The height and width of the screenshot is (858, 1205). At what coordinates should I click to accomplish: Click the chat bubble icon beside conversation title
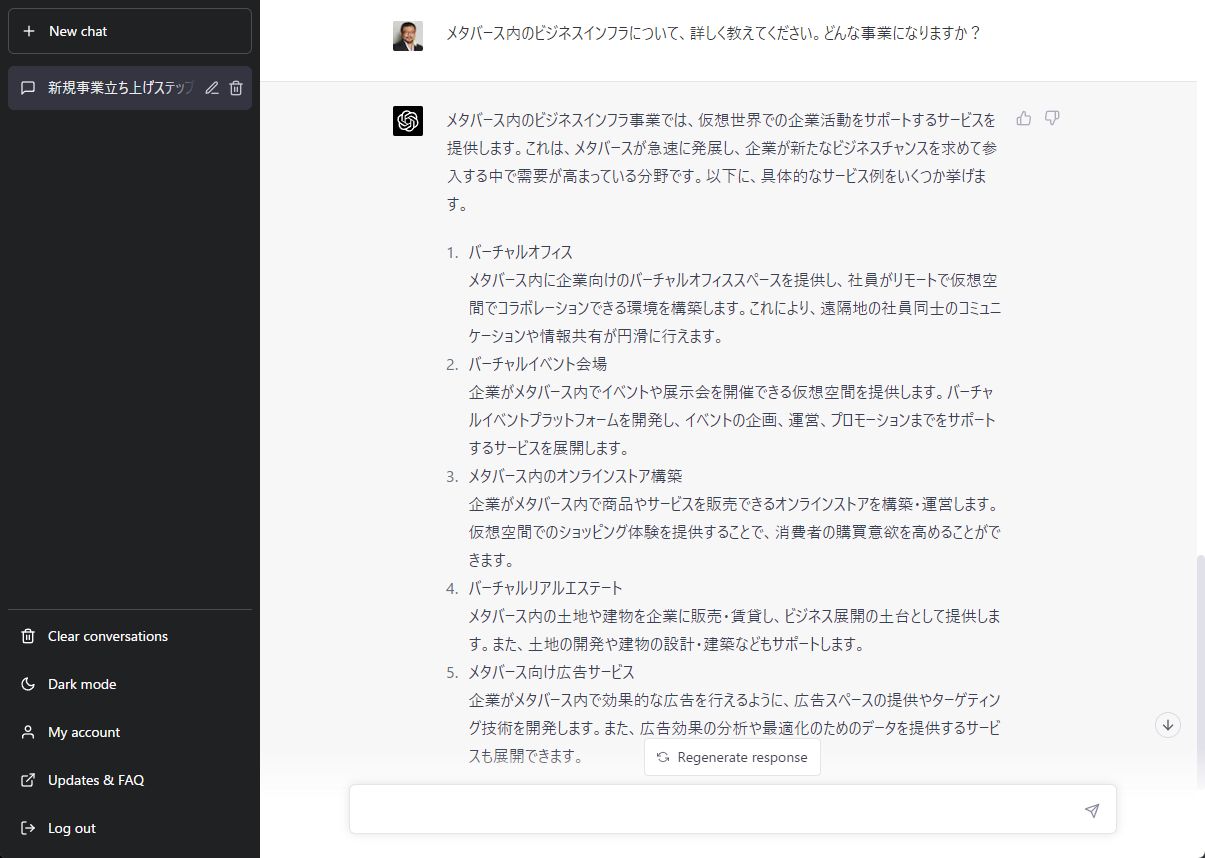tap(28, 88)
